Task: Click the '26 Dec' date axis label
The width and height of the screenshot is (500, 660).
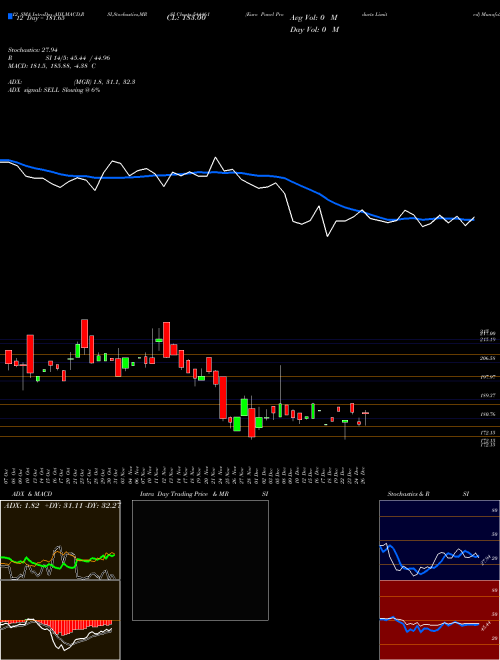Action: click(x=362, y=474)
